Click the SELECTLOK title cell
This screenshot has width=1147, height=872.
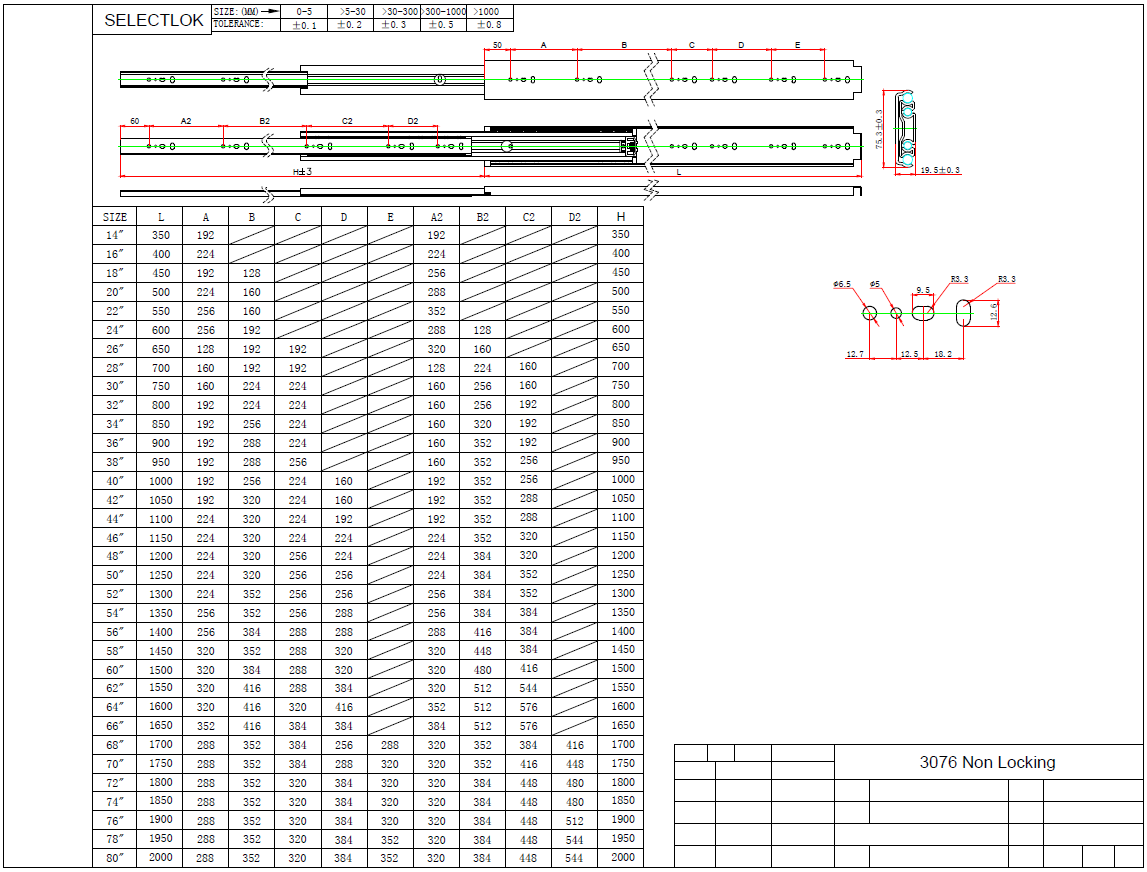pyautogui.click(x=152, y=20)
